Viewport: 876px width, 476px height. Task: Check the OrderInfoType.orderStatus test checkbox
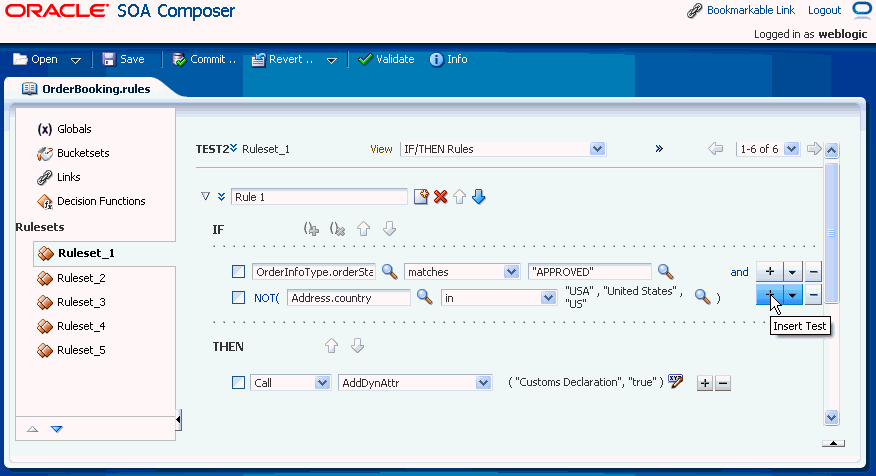[x=239, y=272]
